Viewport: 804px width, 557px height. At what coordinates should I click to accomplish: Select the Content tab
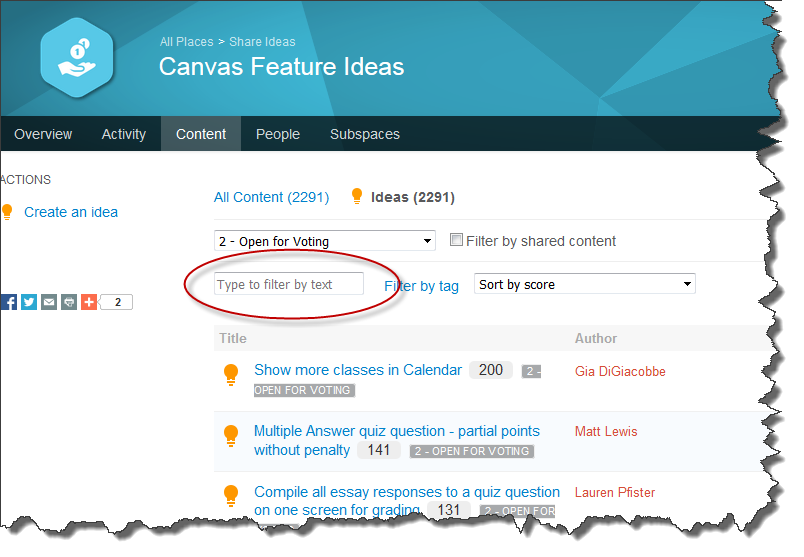[x=201, y=134]
